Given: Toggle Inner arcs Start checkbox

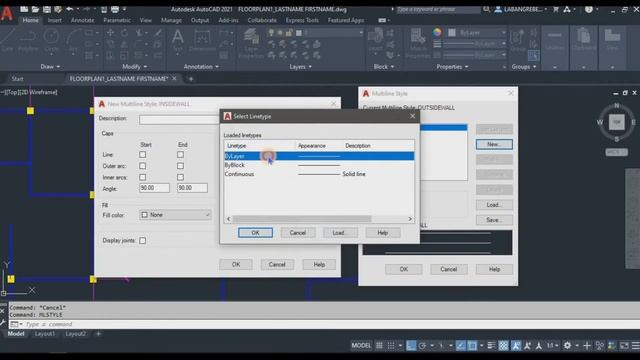Looking at the screenshot, I should pyautogui.click(x=142, y=178).
